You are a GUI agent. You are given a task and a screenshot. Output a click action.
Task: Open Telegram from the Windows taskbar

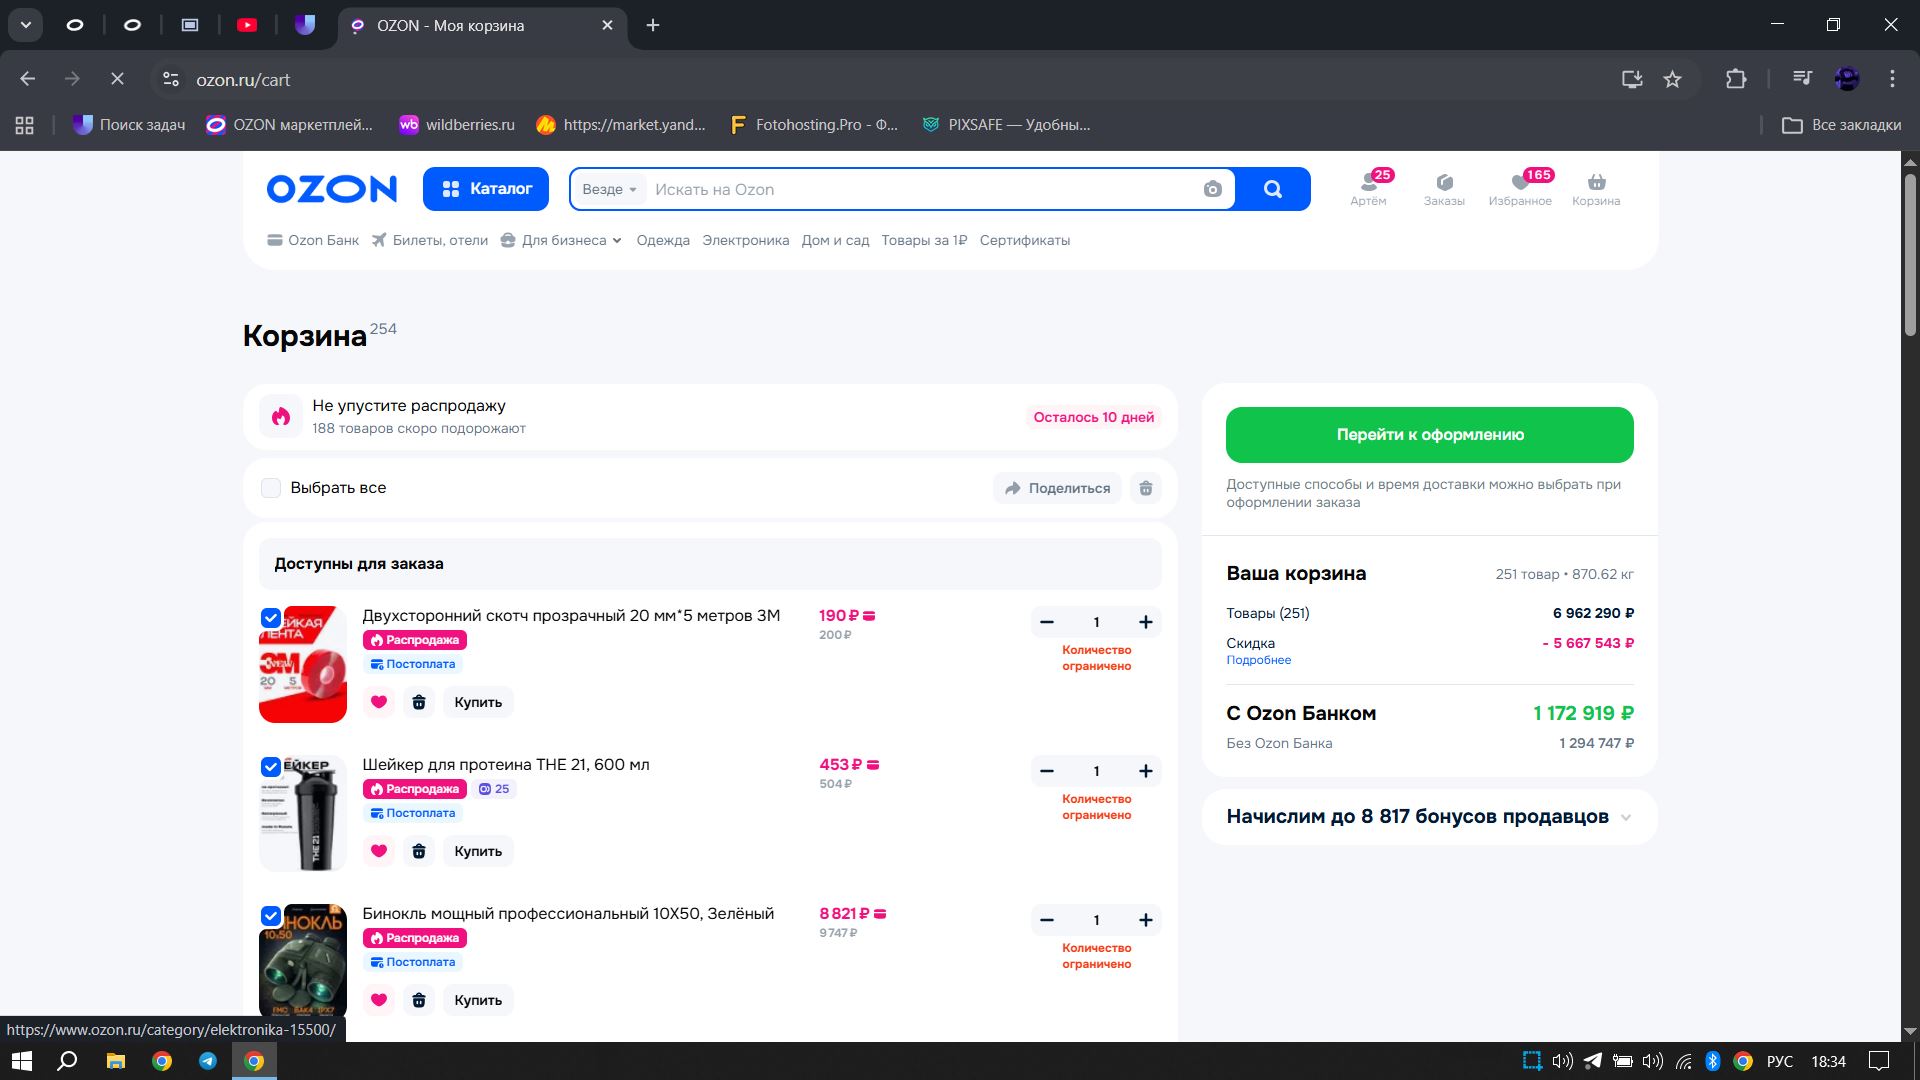pos(208,1061)
